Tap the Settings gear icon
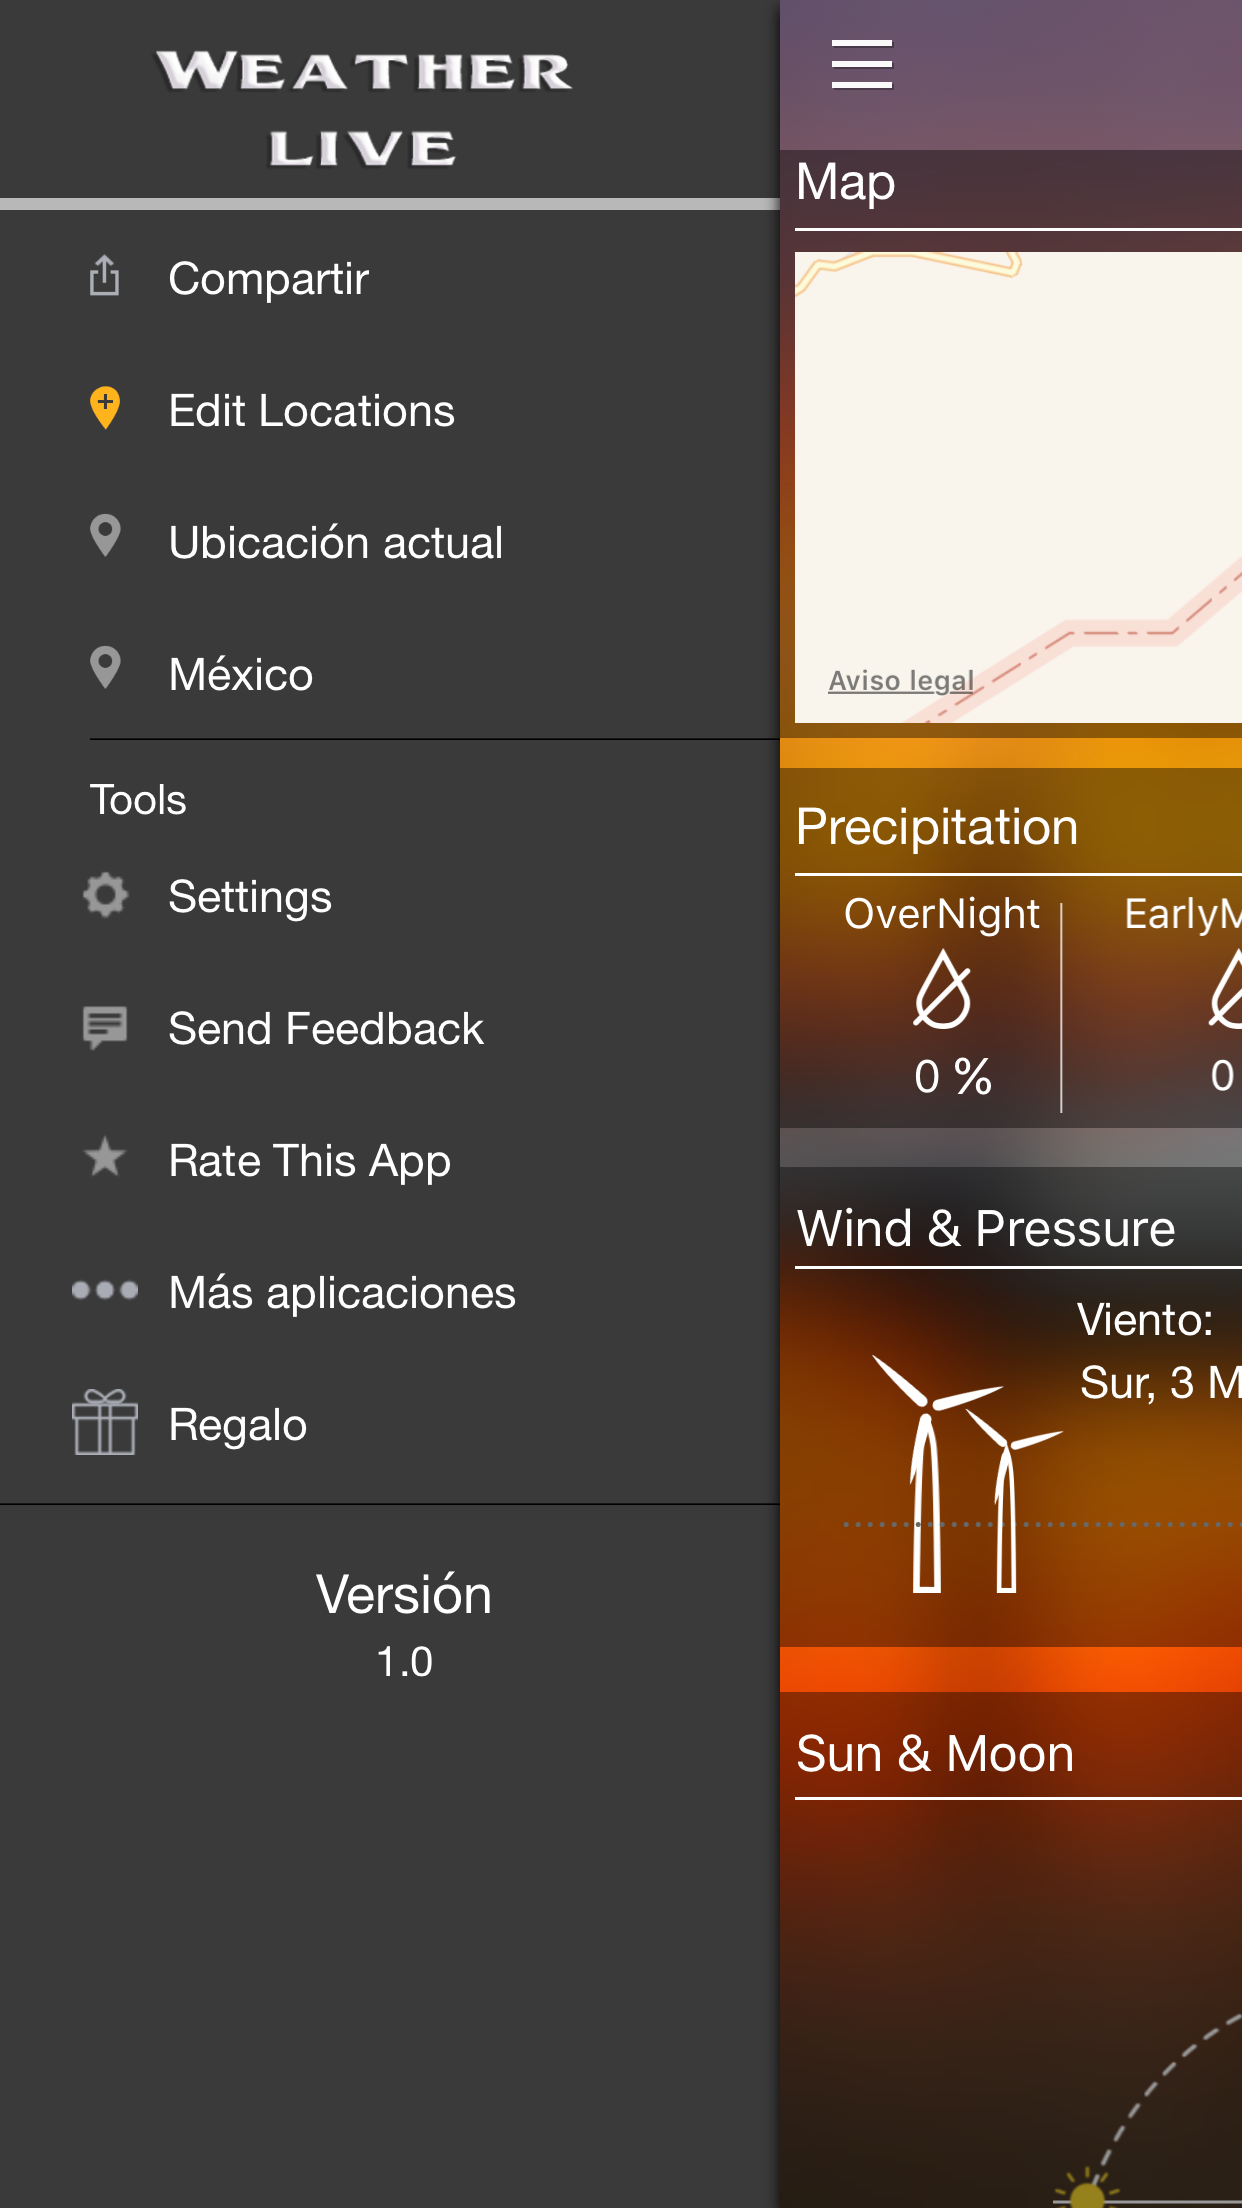The image size is (1242, 2208). click(x=105, y=895)
